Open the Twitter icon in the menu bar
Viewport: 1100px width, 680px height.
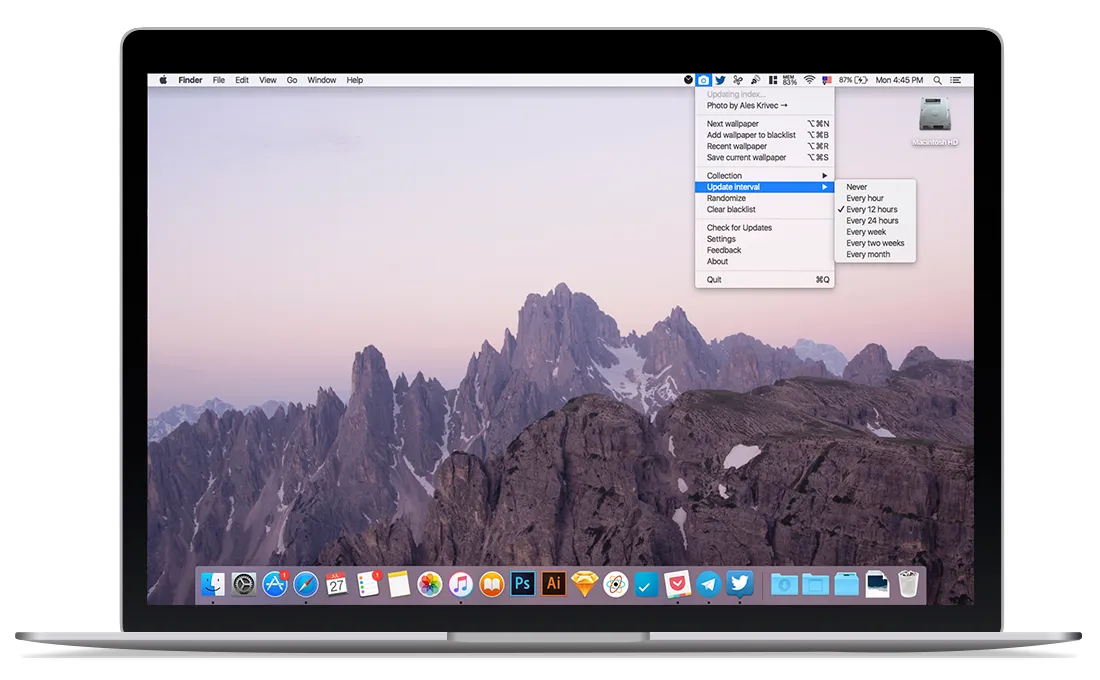point(720,80)
